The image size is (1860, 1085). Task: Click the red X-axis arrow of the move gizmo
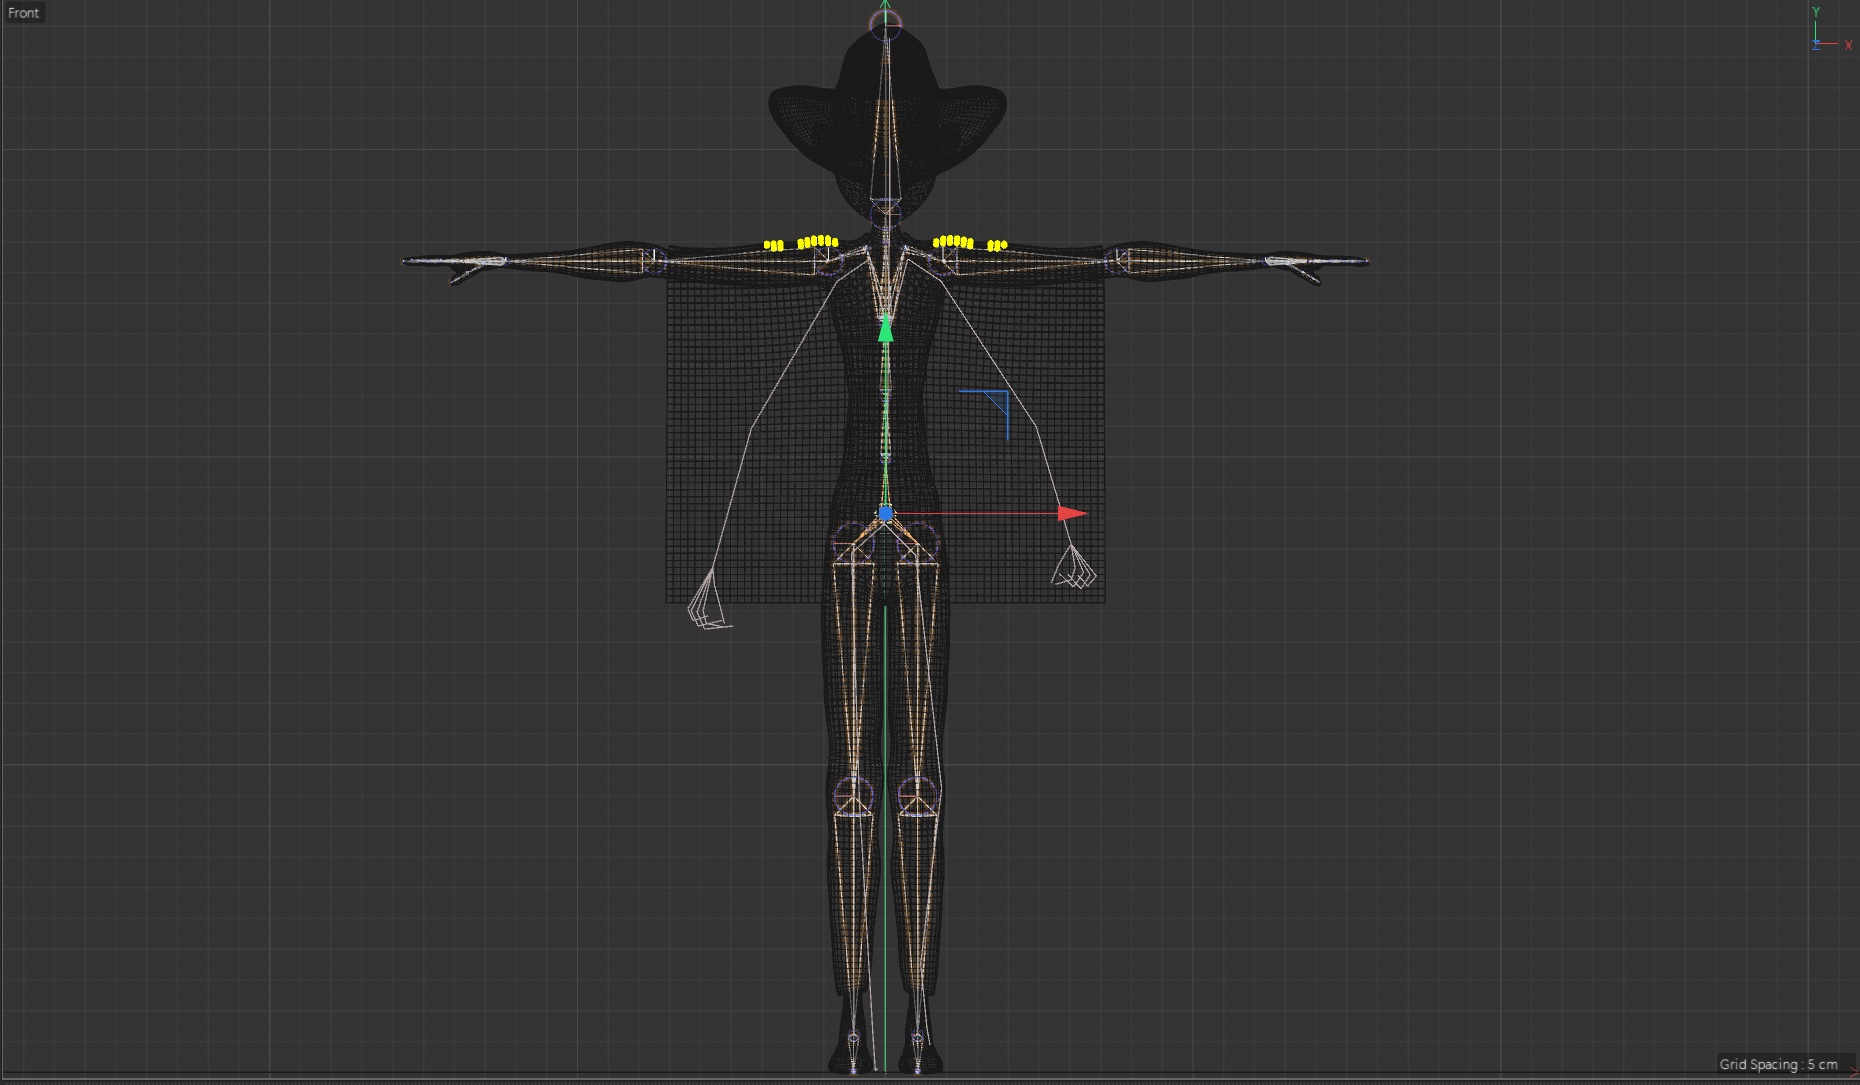[x=1072, y=513]
